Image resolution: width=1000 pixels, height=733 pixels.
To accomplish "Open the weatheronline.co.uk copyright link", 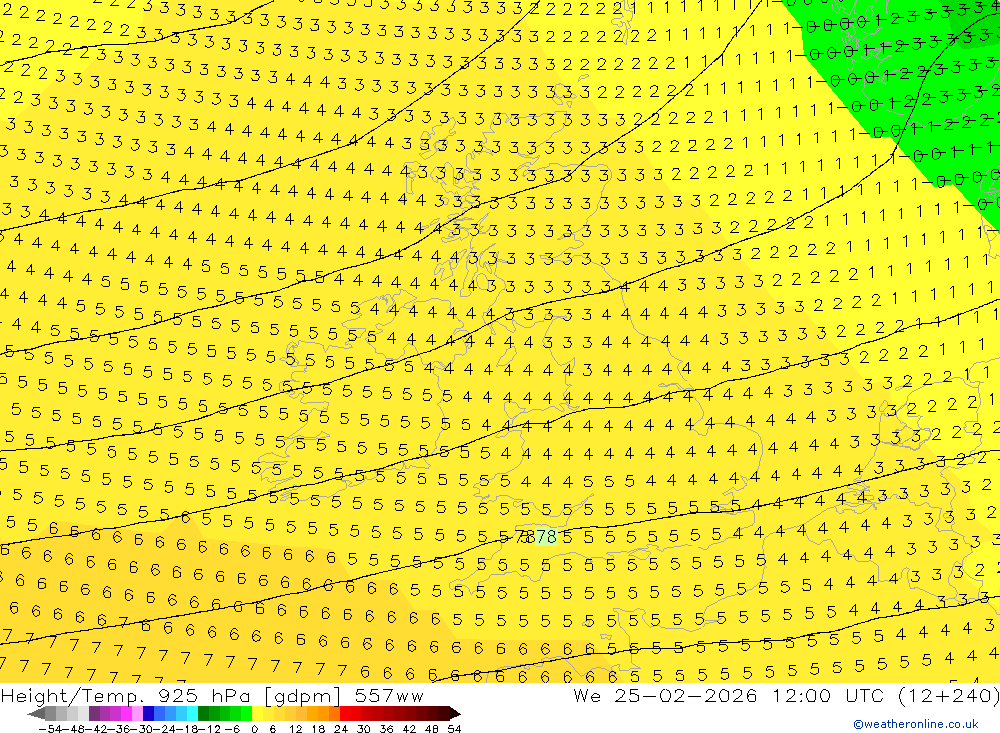I will (916, 724).
